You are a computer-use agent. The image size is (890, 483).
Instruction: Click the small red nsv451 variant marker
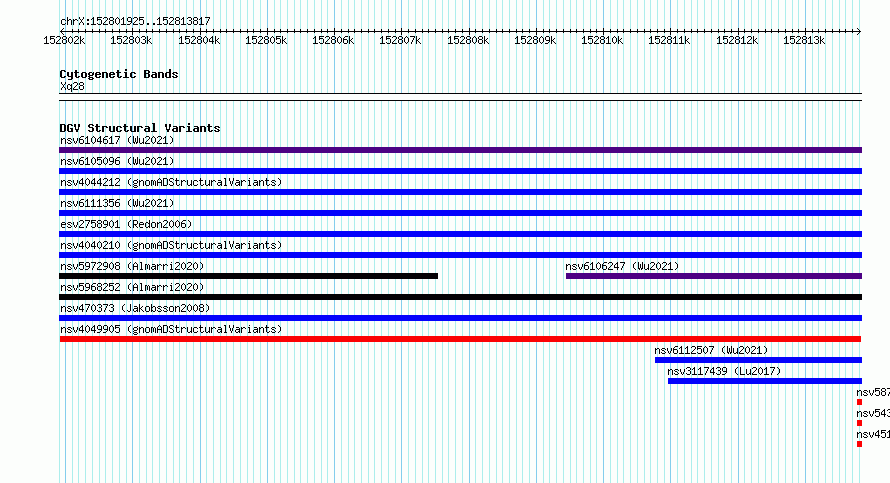tap(859, 444)
